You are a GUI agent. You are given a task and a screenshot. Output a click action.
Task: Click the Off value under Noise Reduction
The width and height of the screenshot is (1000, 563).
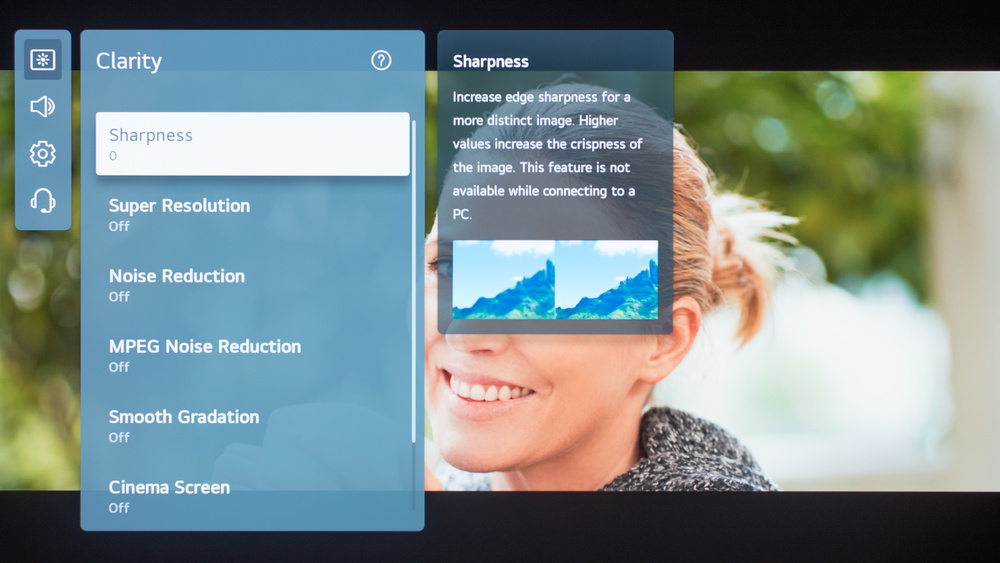click(119, 296)
